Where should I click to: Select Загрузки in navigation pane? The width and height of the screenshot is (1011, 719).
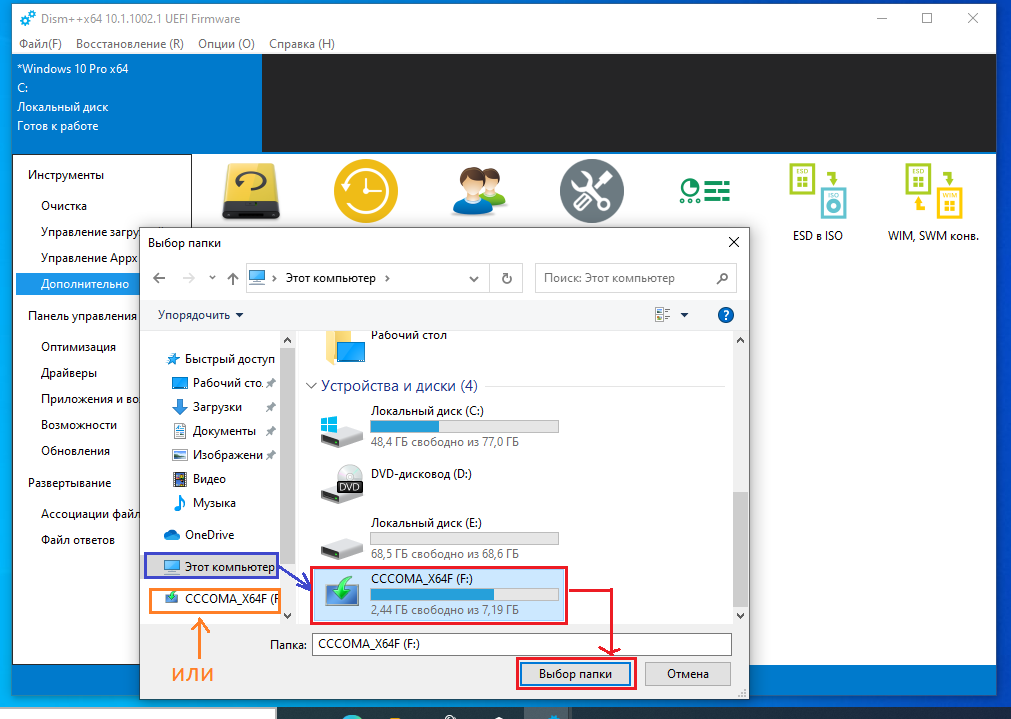click(x=217, y=407)
